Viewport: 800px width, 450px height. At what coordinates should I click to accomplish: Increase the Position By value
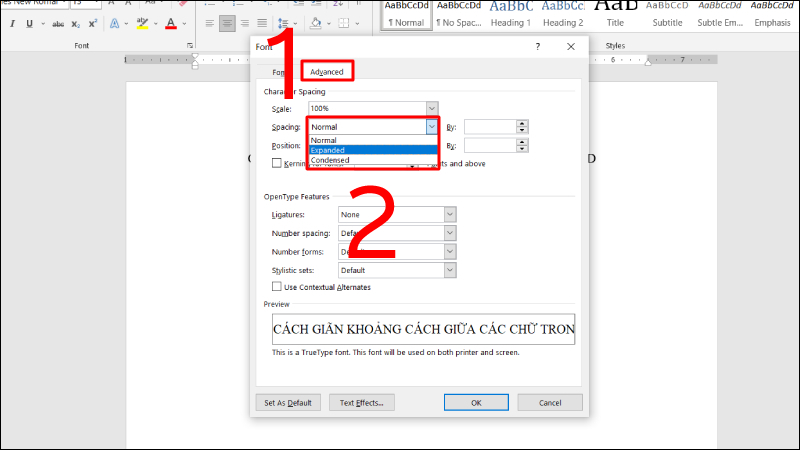[x=521, y=142]
